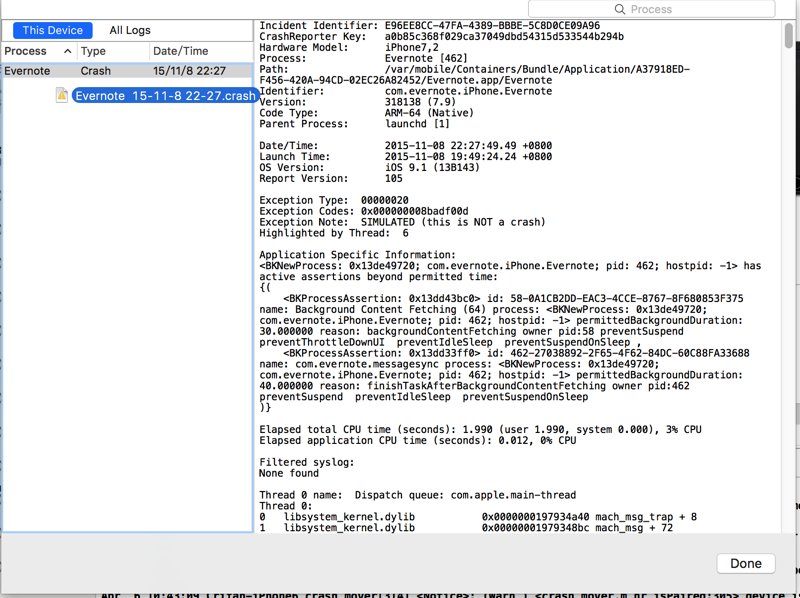Sort by the Type column header
The width and height of the screenshot is (800, 598).
click(x=113, y=51)
